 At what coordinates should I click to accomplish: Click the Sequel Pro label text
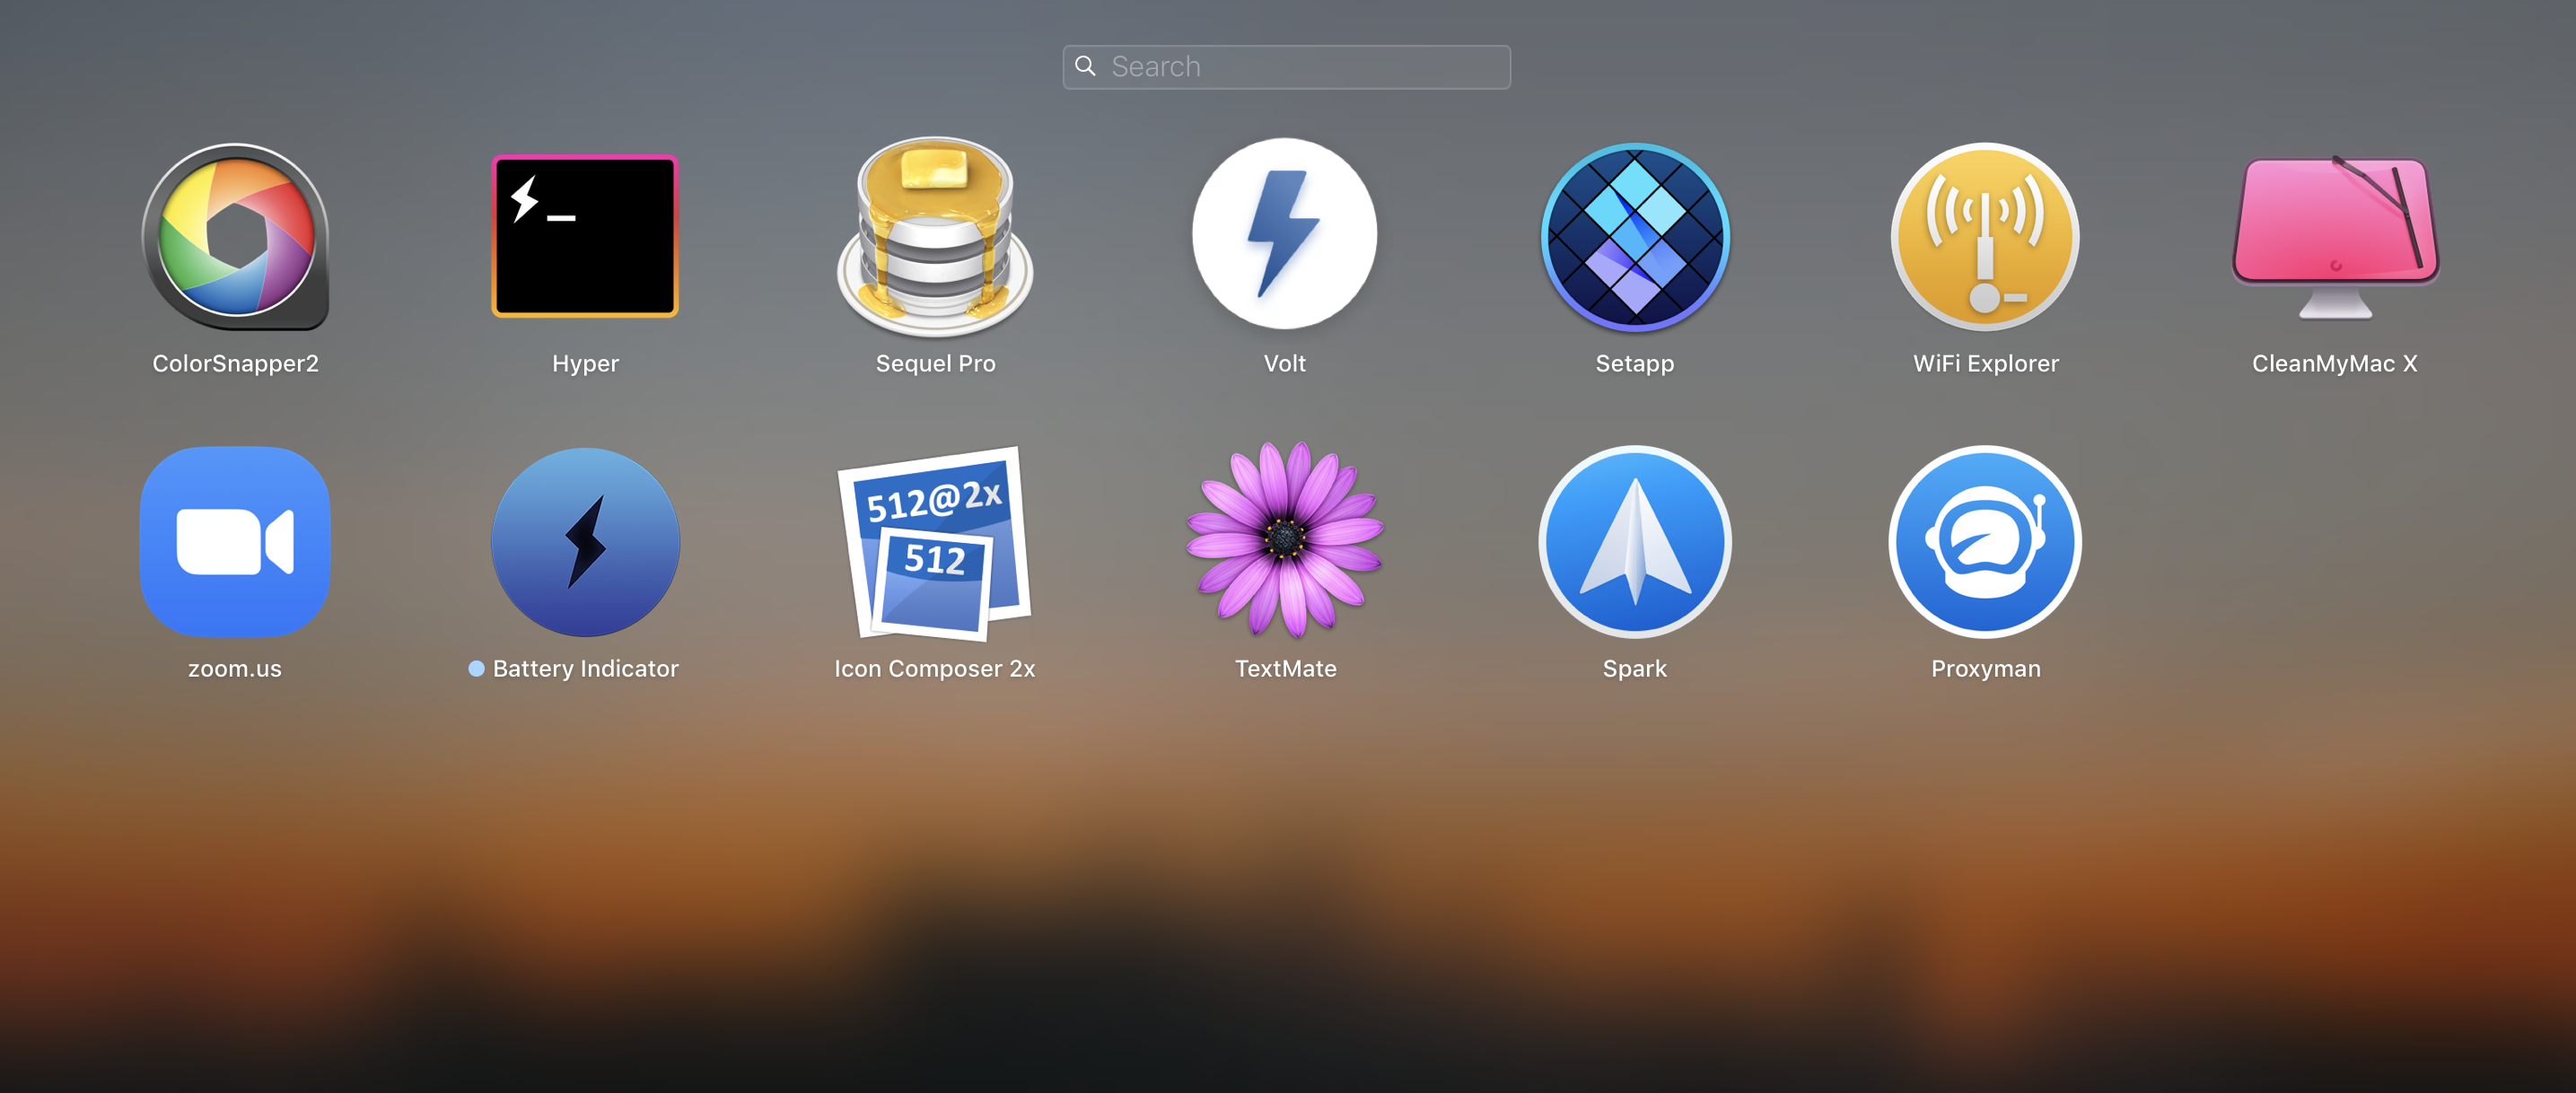(935, 363)
